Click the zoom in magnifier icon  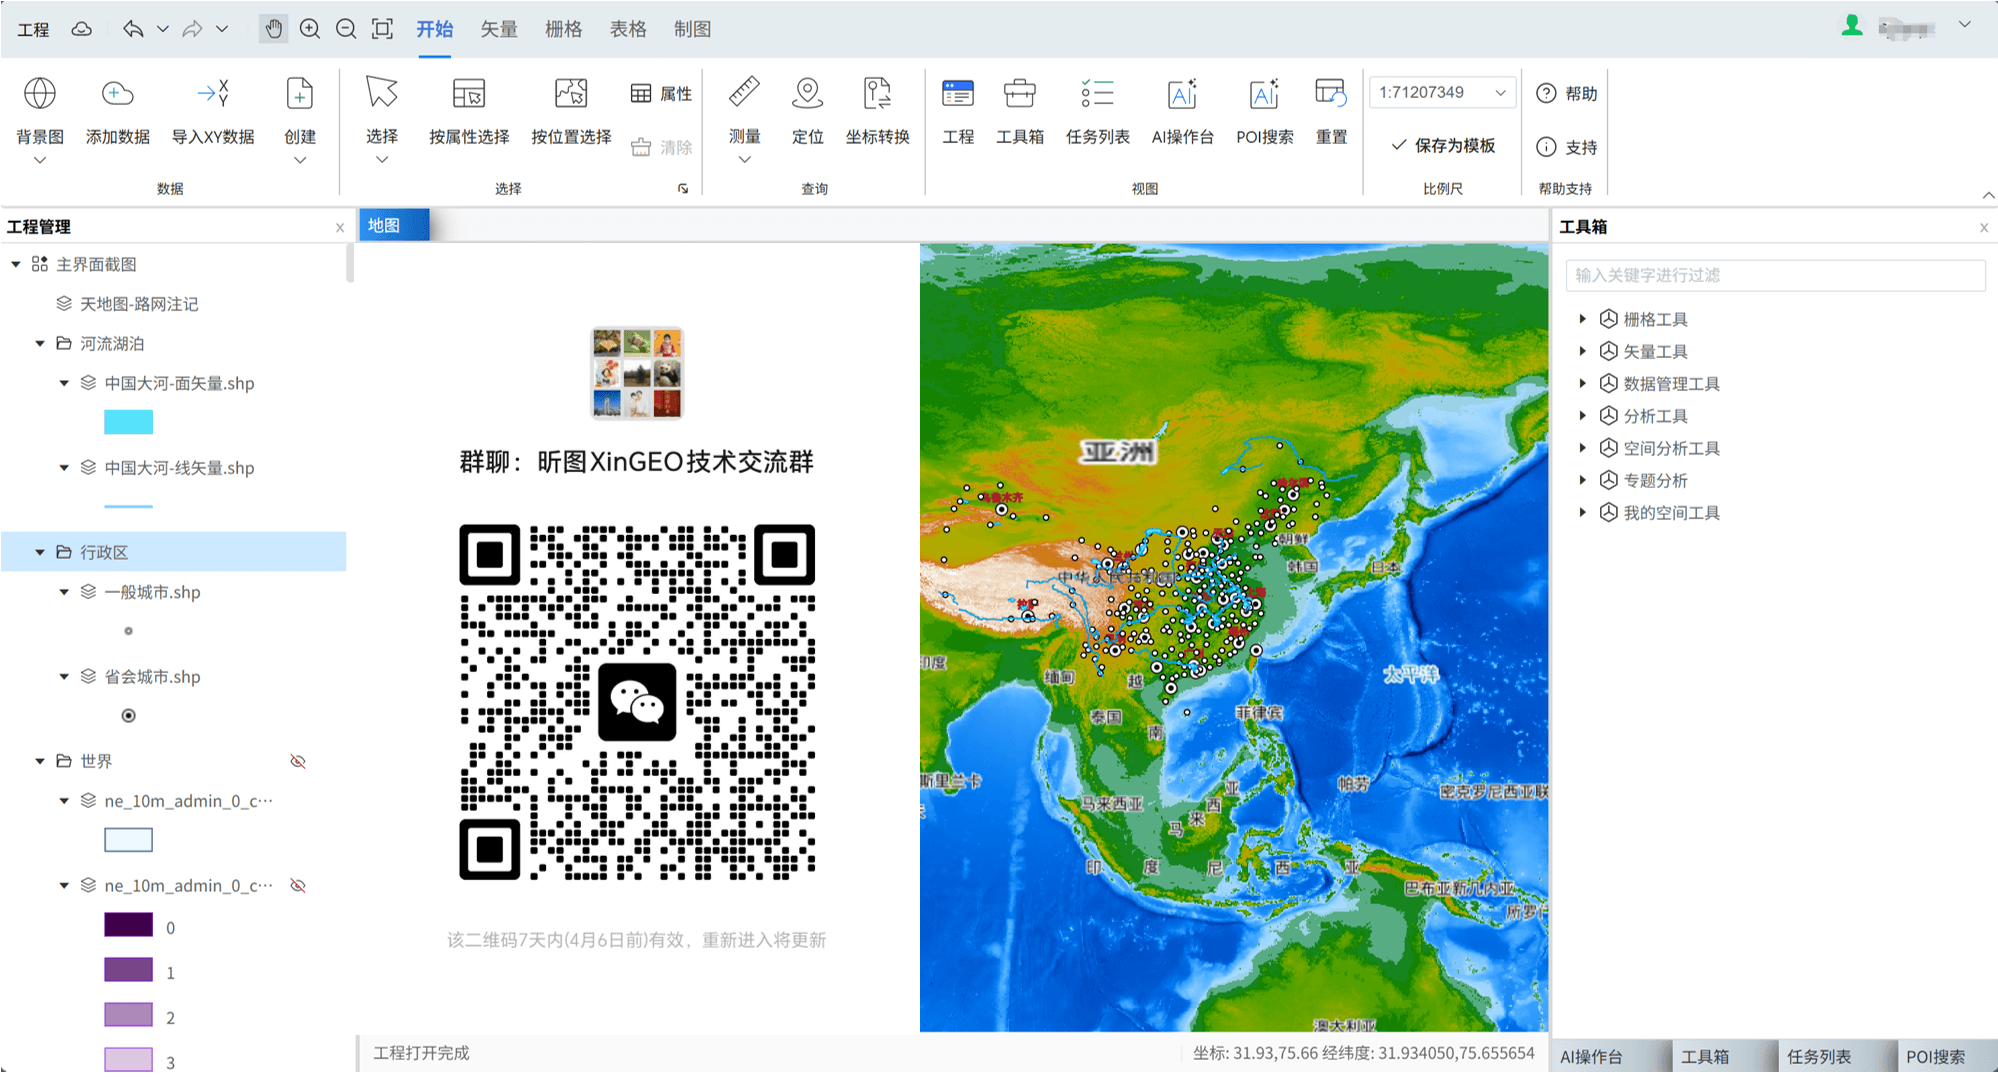pyautogui.click(x=310, y=29)
